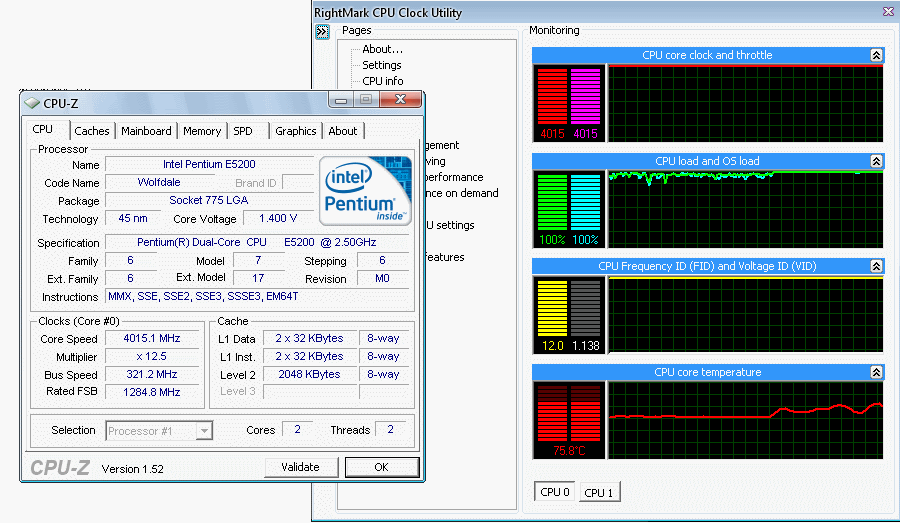Collapse the CPU core temperature panel

(x=876, y=373)
